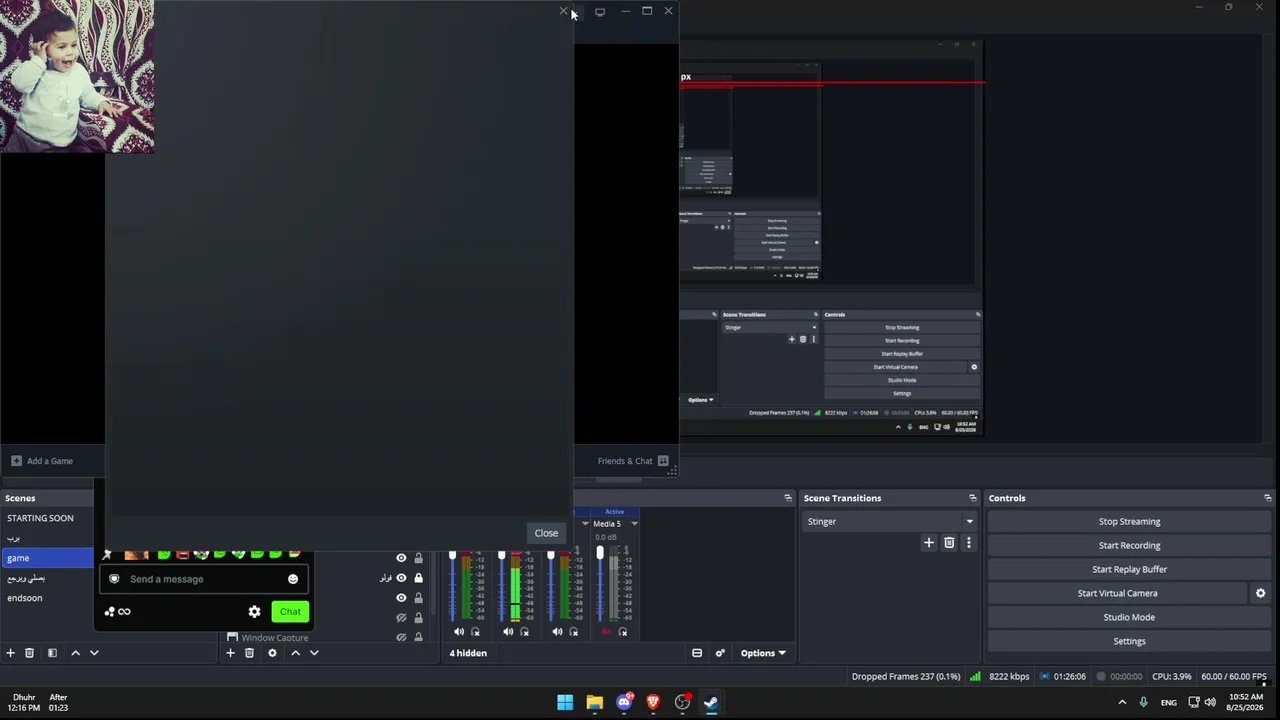Screen dimensions: 1280x720
Task: Add a new scene in Scenes panel
Action: [10, 653]
